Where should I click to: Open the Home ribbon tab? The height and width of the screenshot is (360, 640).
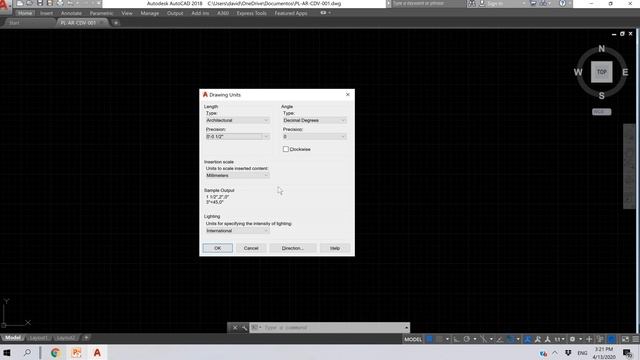pyautogui.click(x=24, y=13)
